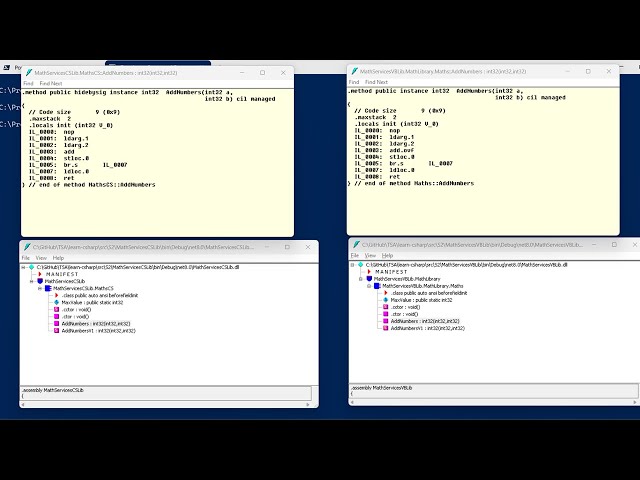Image resolution: width=640 pixels, height=480 pixels.
Task: Select the AddNumbers method icon in CSLib tree
Action: 56,323
